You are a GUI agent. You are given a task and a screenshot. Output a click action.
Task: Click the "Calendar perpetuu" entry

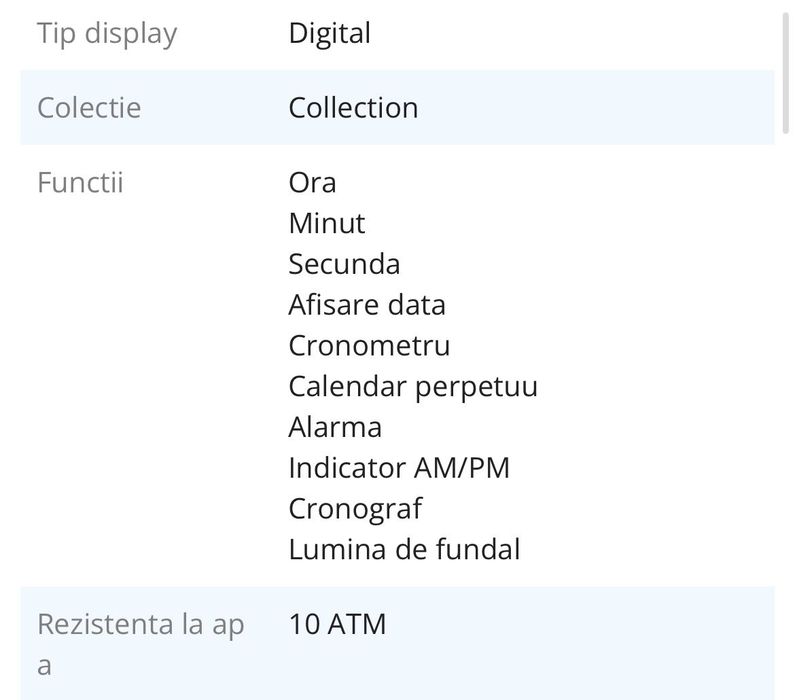click(413, 386)
